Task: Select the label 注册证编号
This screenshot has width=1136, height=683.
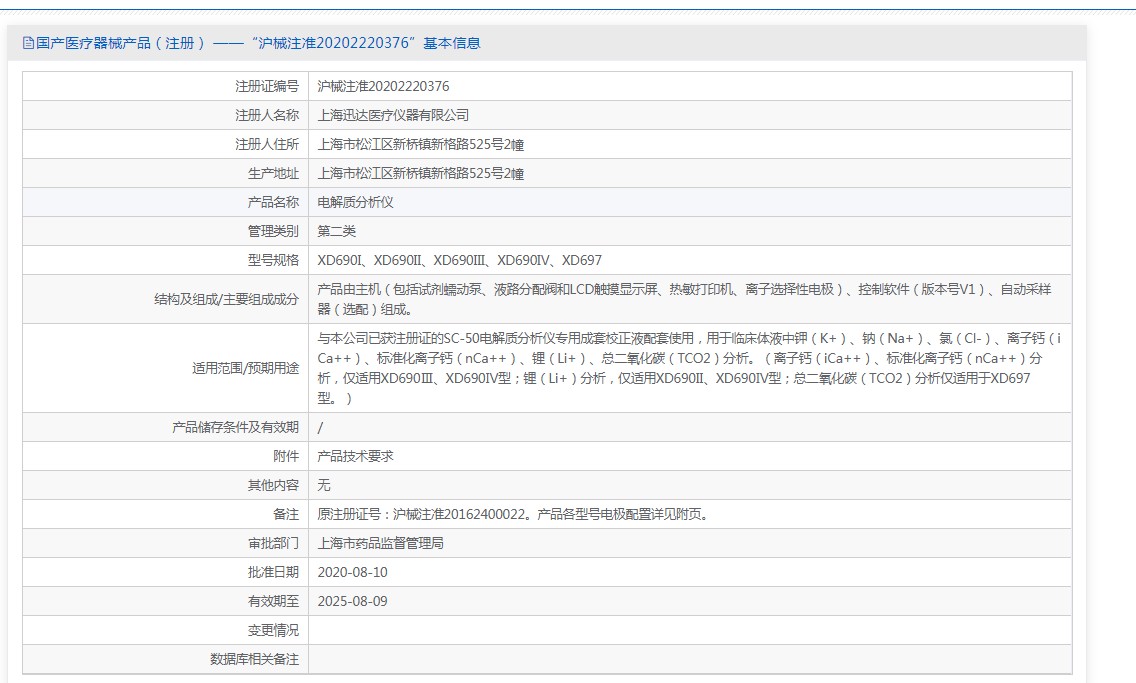Action: (267, 86)
